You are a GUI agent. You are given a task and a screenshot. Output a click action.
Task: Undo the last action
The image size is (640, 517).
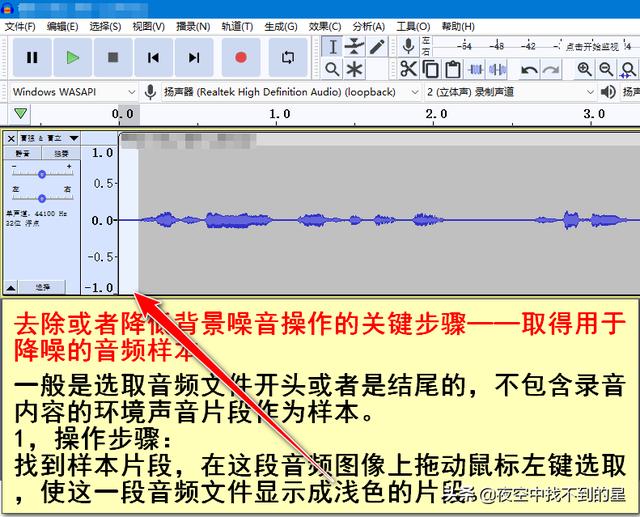coord(529,70)
